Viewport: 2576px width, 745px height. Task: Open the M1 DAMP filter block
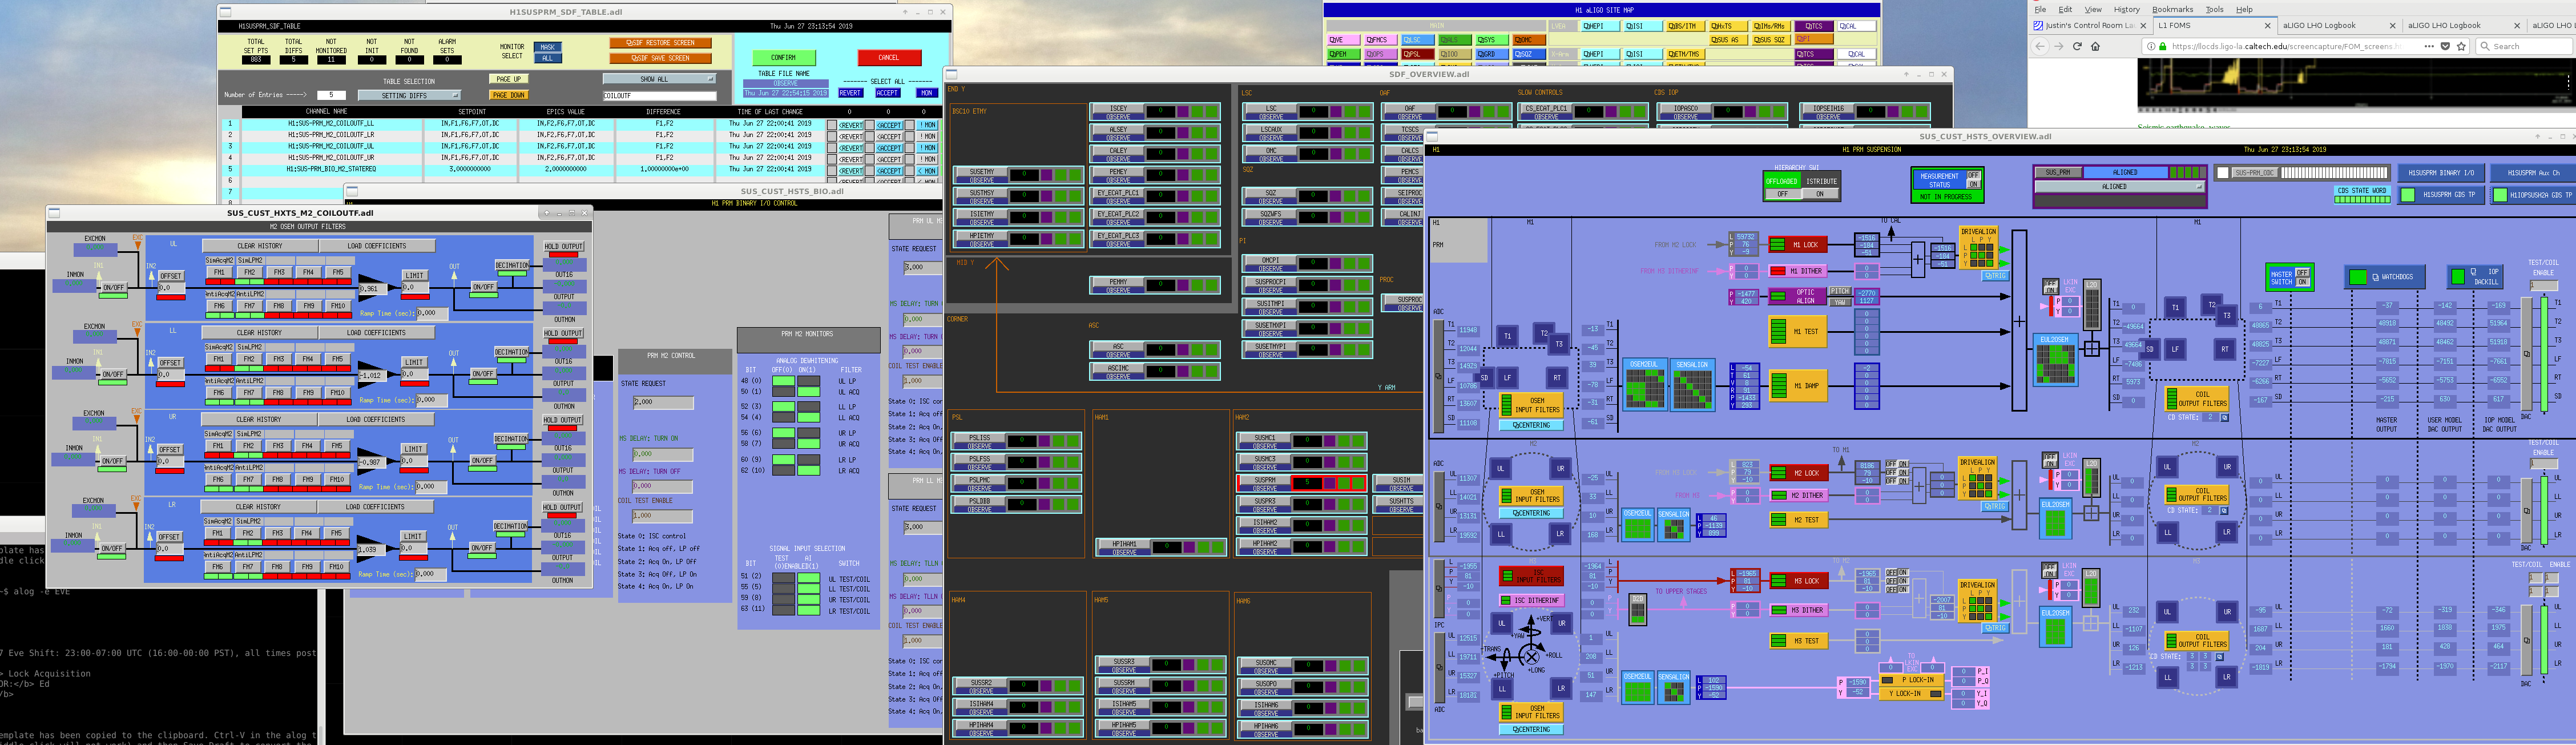(x=1799, y=385)
